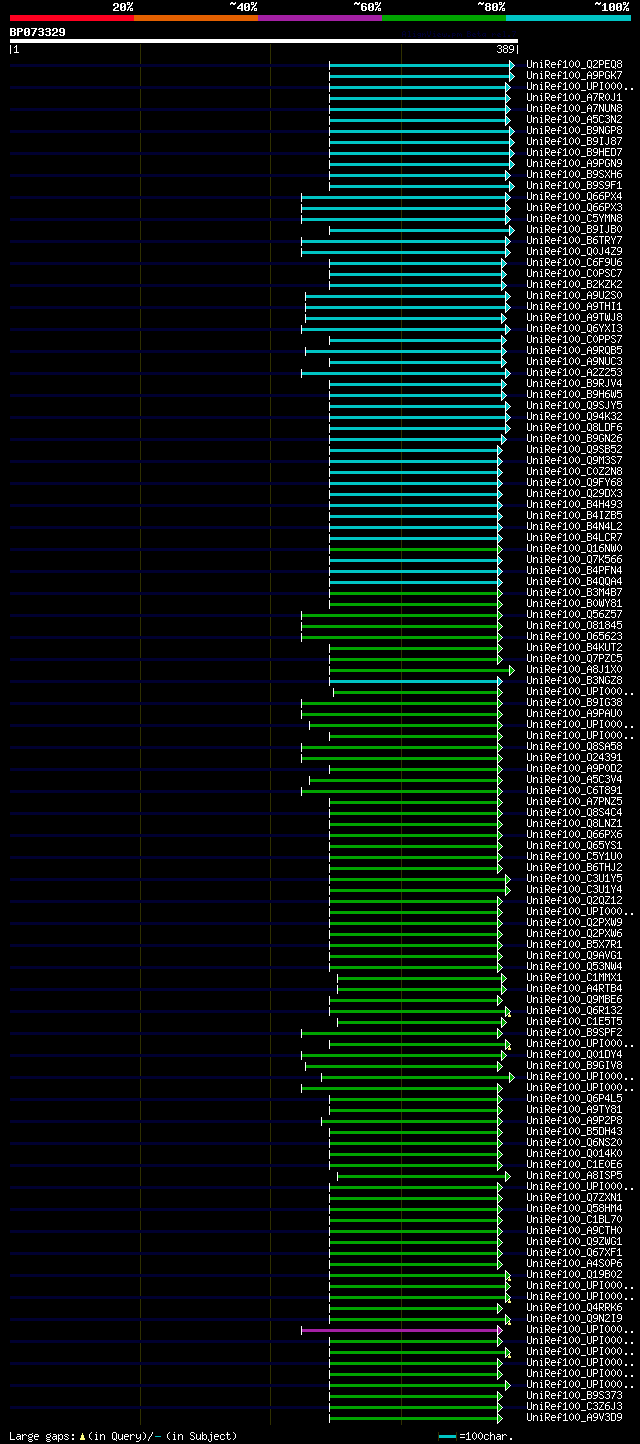Click the query ID BP073329
The height and width of the screenshot is (1444, 640).
[38, 32]
